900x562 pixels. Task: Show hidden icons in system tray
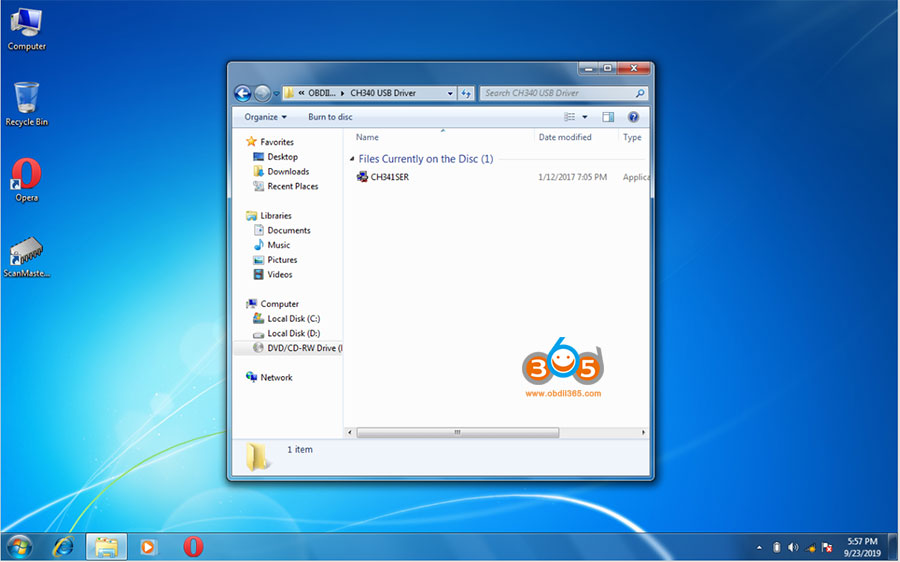click(x=759, y=548)
